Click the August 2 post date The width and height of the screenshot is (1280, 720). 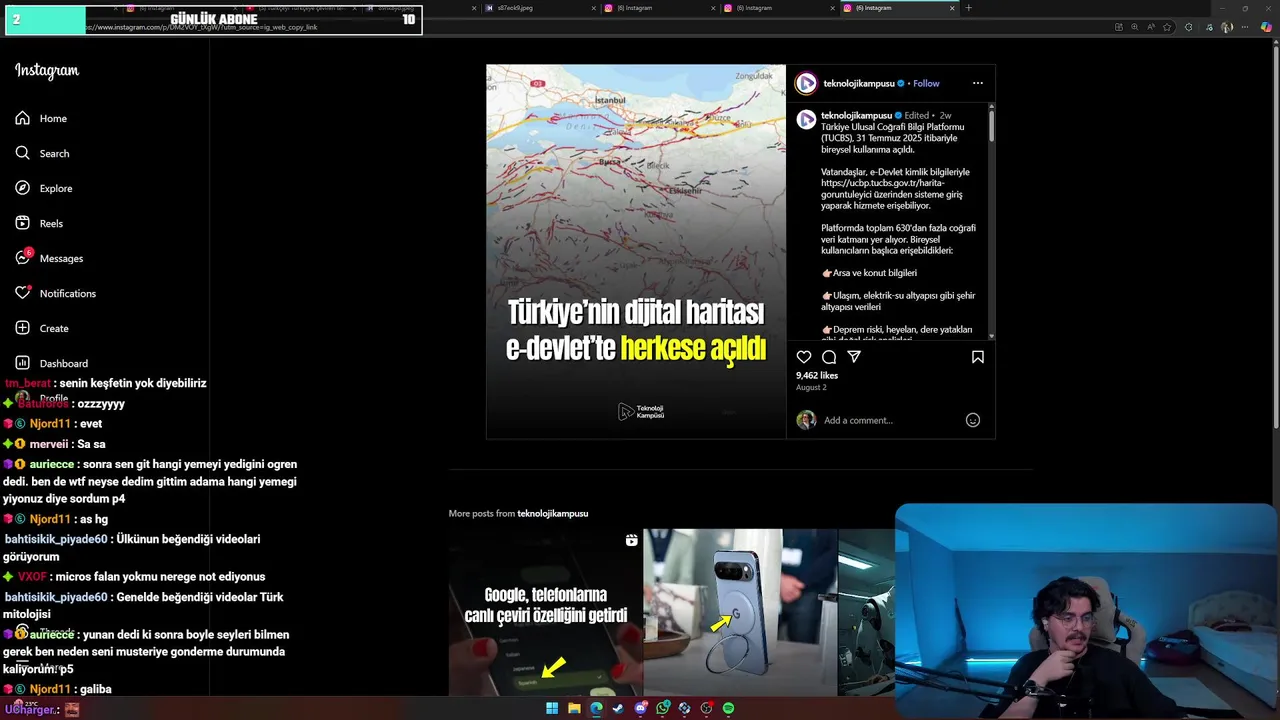(x=811, y=387)
